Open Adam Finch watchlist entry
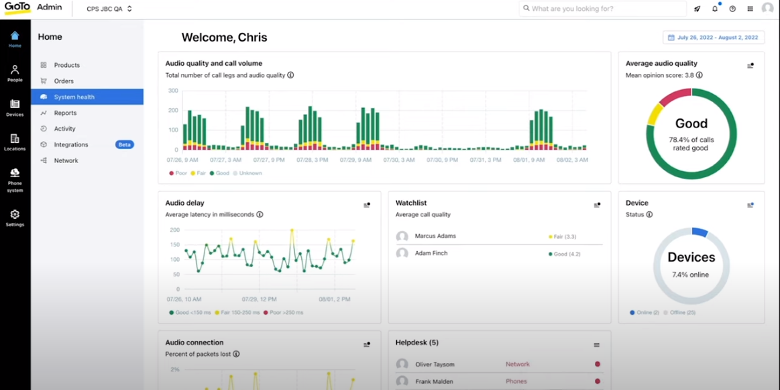Image resolution: width=780 pixels, height=390 pixels. point(499,253)
